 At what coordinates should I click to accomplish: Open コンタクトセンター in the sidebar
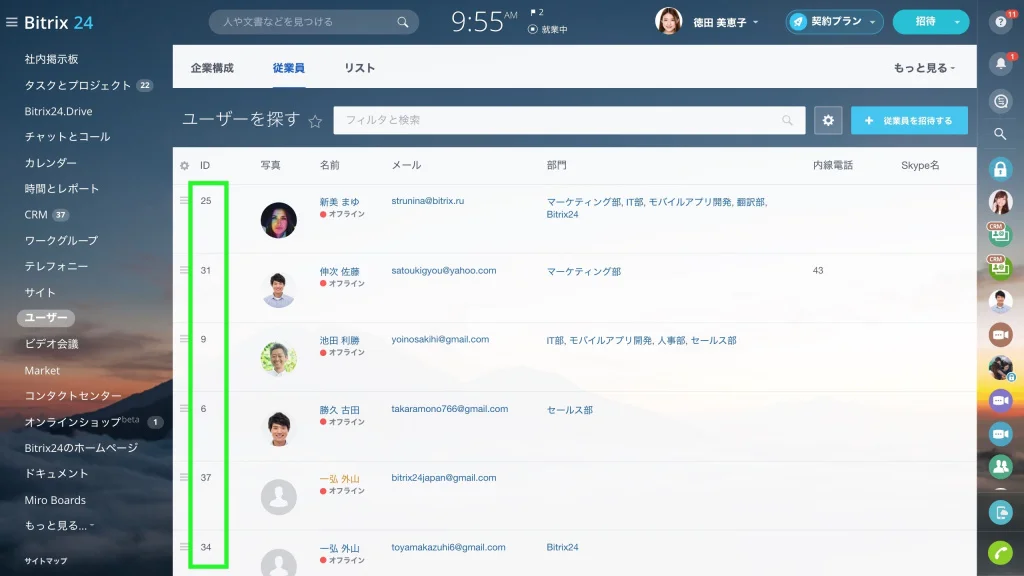pyautogui.click(x=73, y=396)
